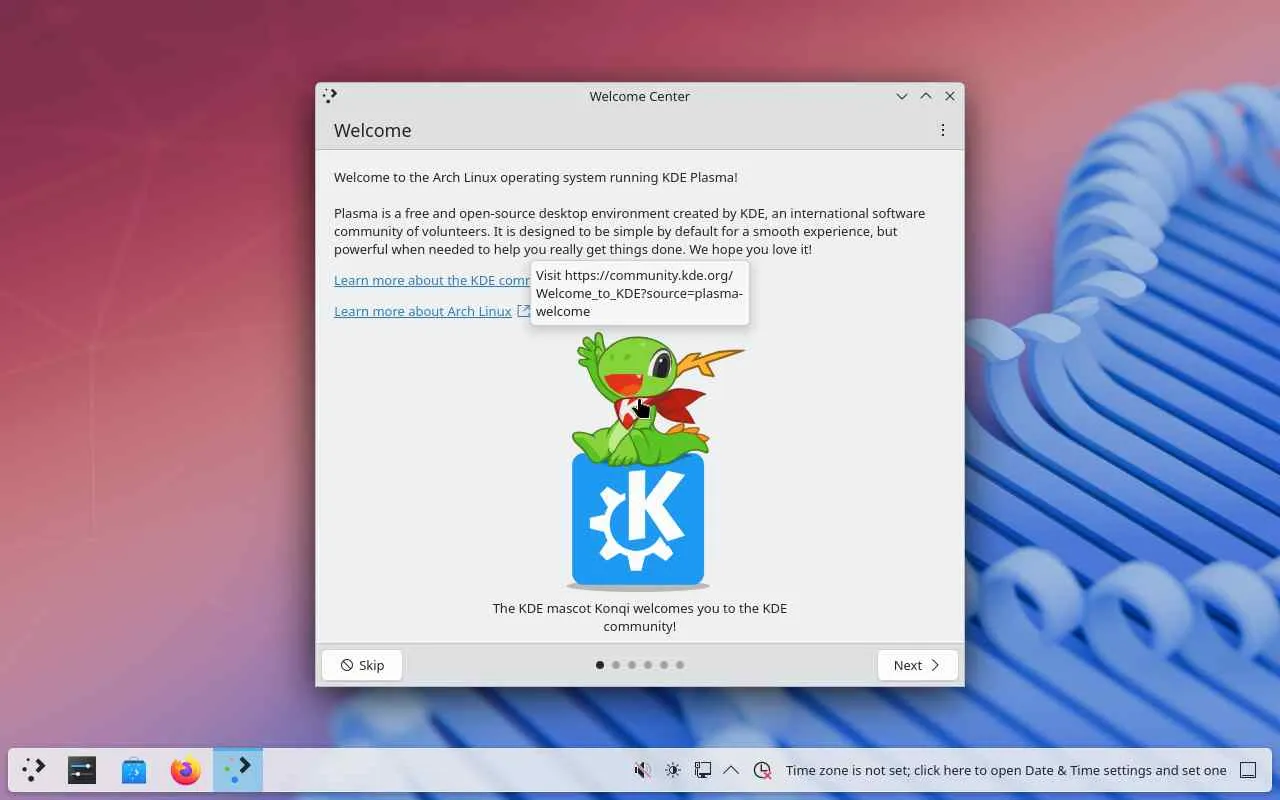The image size is (1280, 800).
Task: Open the display configuration tray icon
Action: 703,770
